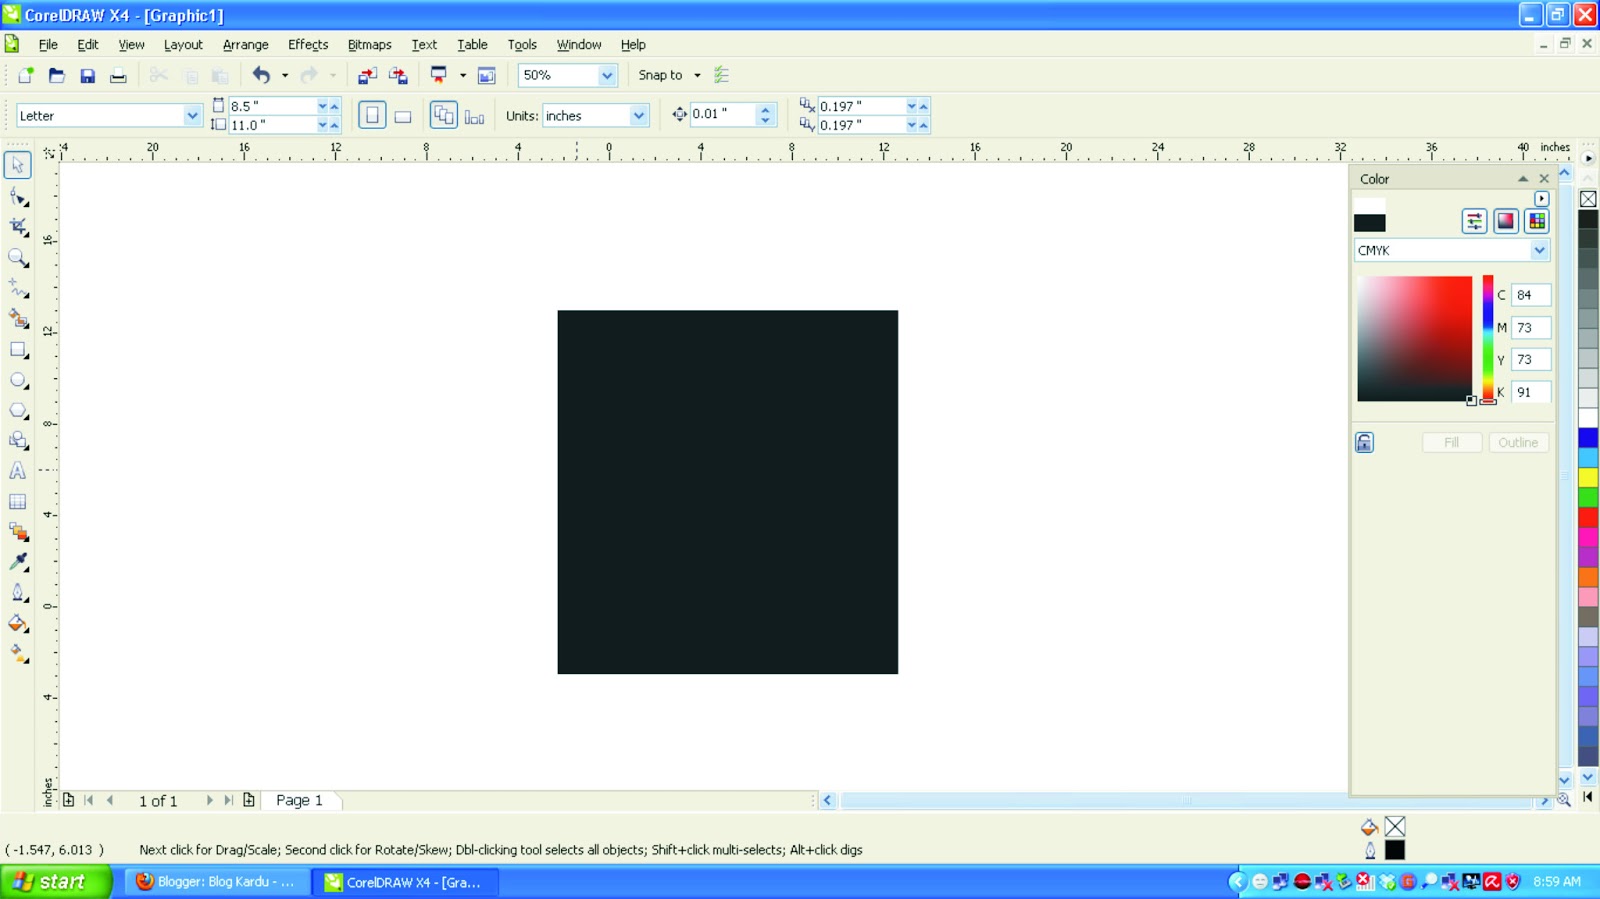
Task: Select the Basic Shapes tool
Action: pos(18,440)
